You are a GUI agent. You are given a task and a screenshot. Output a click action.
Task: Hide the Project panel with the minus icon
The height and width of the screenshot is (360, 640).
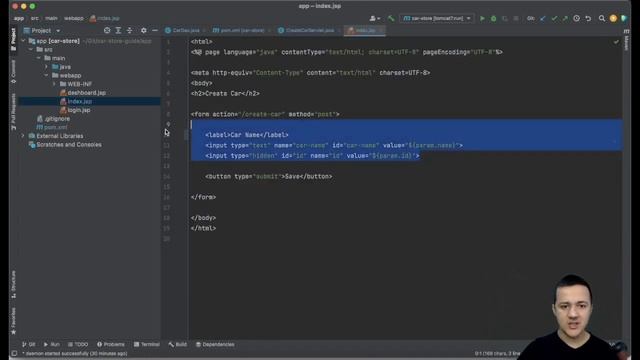[155, 30]
